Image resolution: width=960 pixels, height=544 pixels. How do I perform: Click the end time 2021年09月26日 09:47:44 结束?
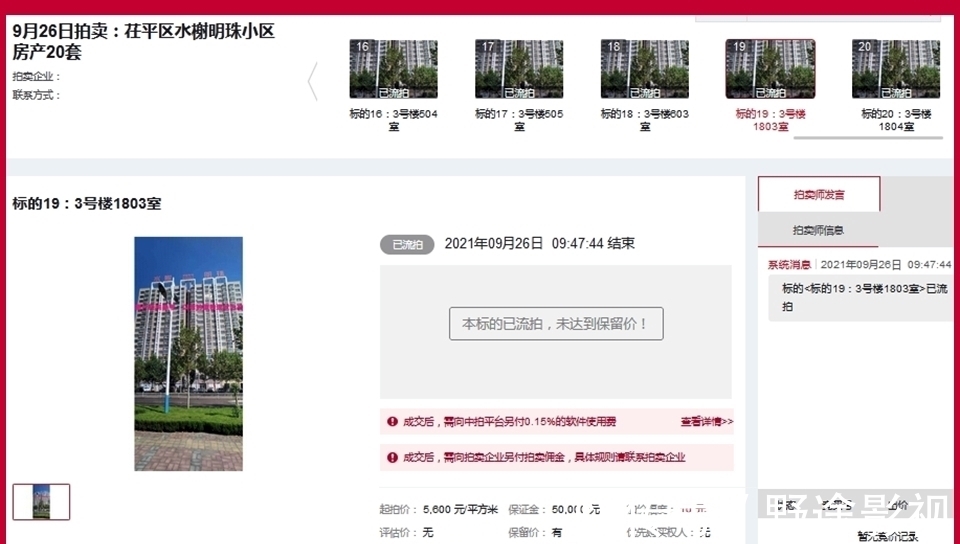click(539, 244)
